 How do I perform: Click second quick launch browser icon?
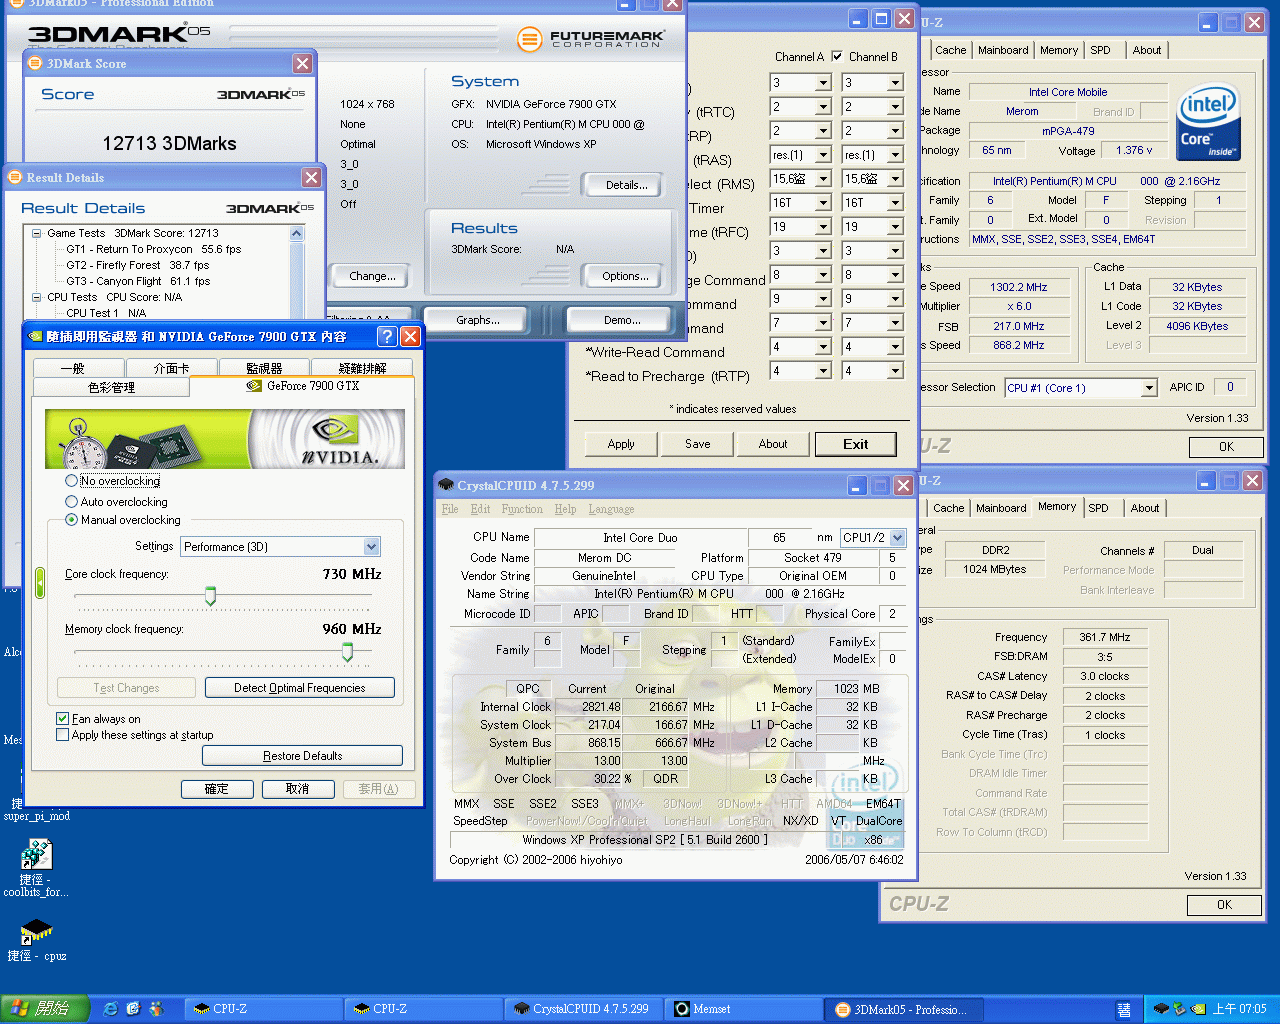click(133, 1009)
